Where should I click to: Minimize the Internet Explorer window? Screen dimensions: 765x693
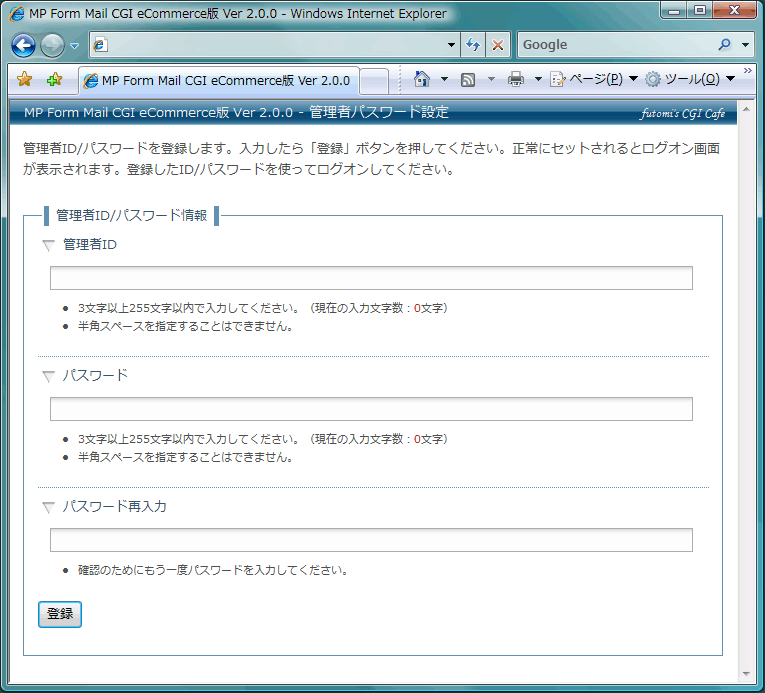[674, 10]
